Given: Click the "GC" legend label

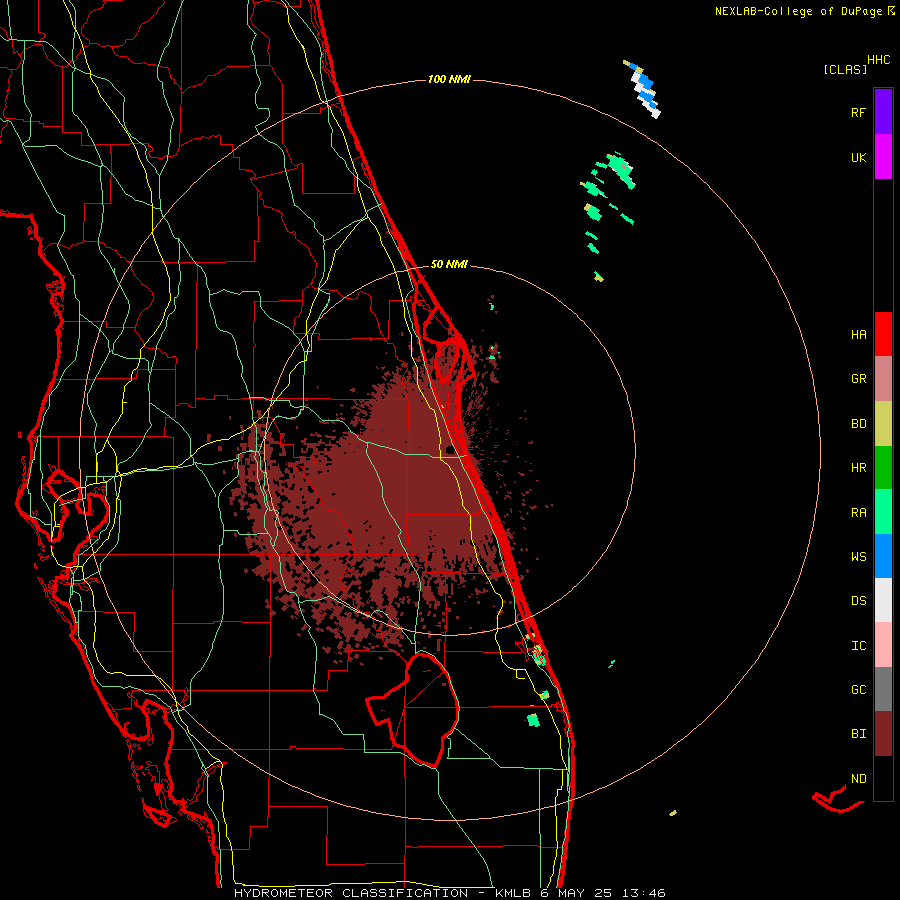Looking at the screenshot, I should click(858, 689).
